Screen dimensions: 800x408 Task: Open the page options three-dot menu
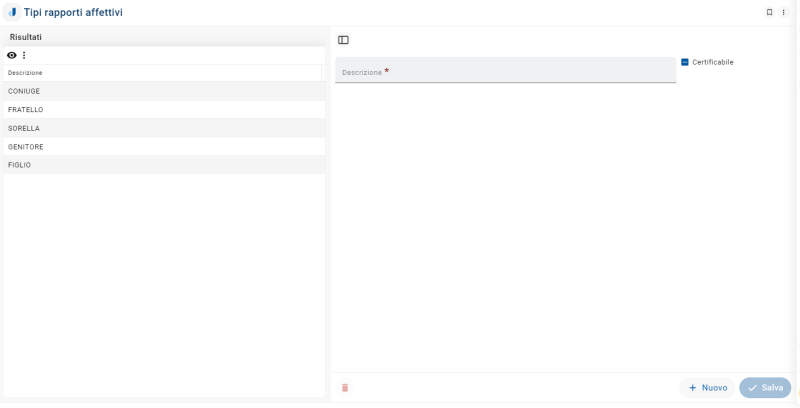(784, 12)
